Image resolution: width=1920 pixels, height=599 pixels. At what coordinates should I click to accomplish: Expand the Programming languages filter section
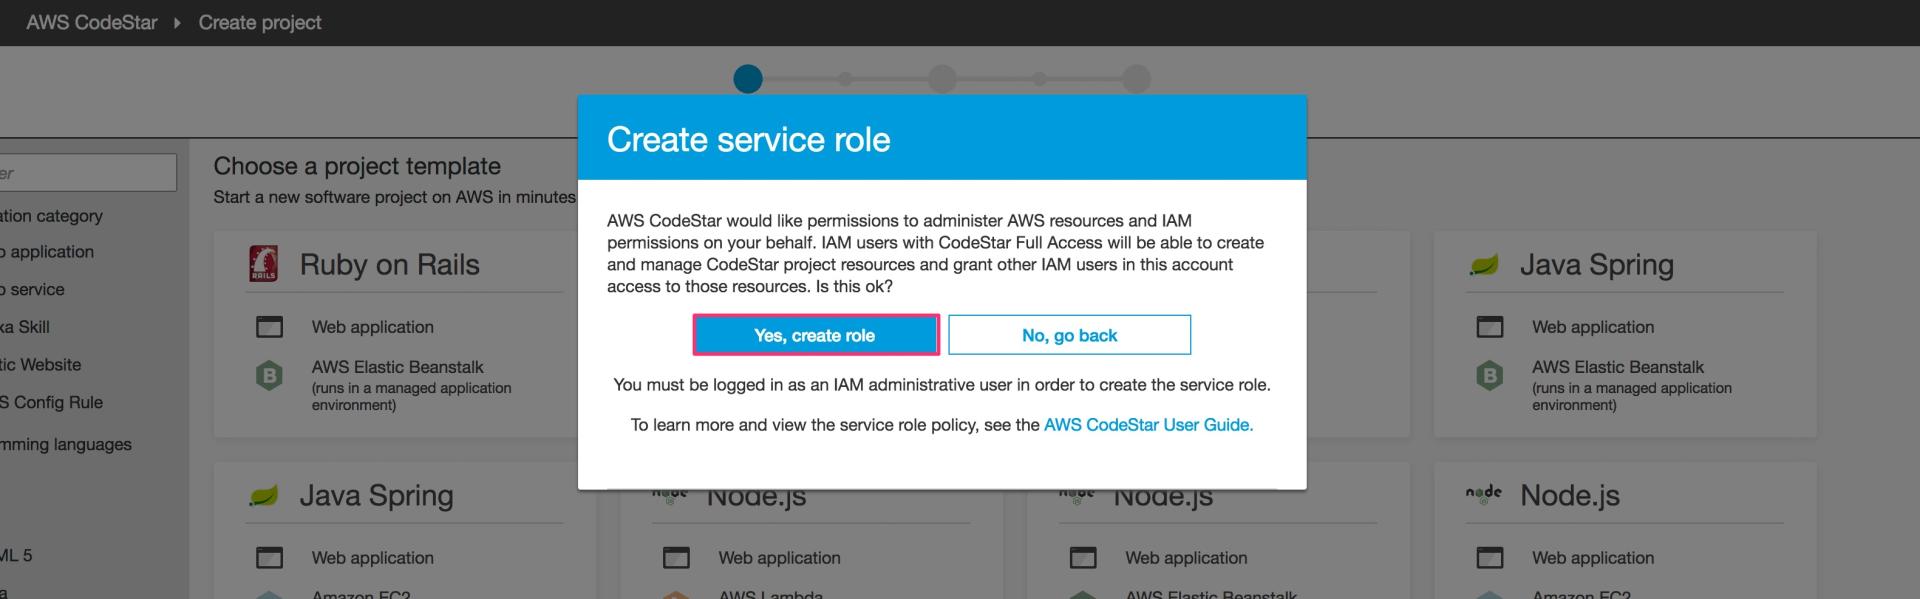(65, 444)
